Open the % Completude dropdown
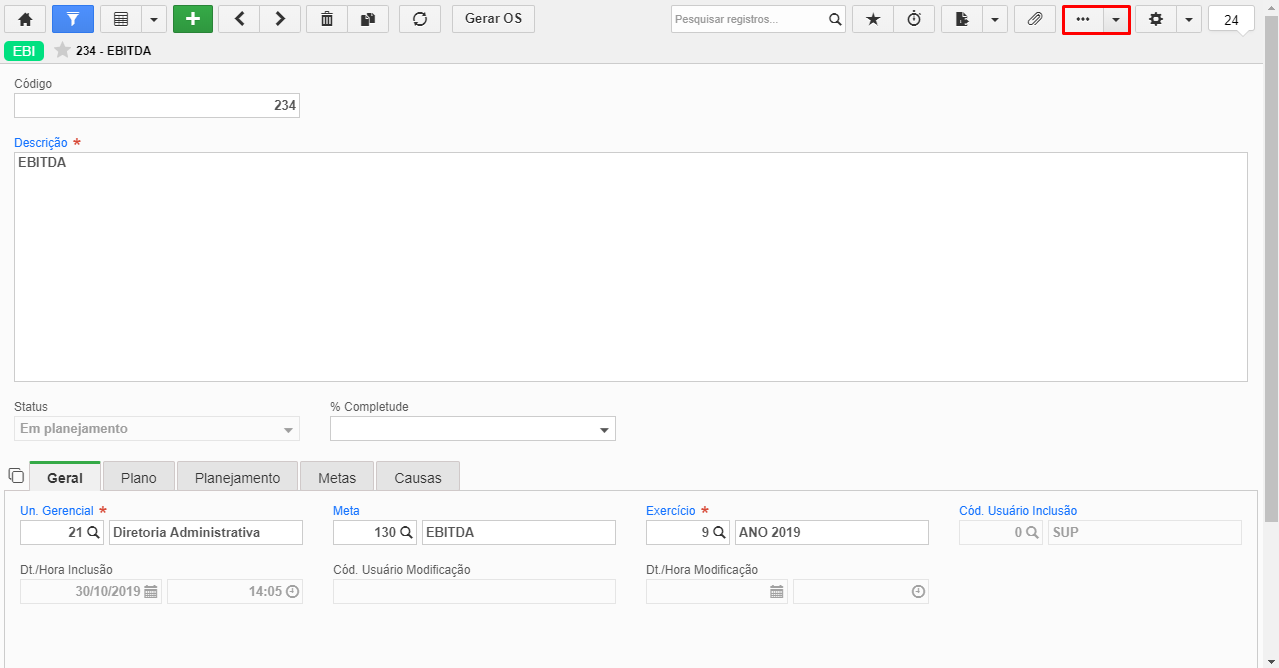Image resolution: width=1279 pixels, height=668 pixels. (x=473, y=429)
